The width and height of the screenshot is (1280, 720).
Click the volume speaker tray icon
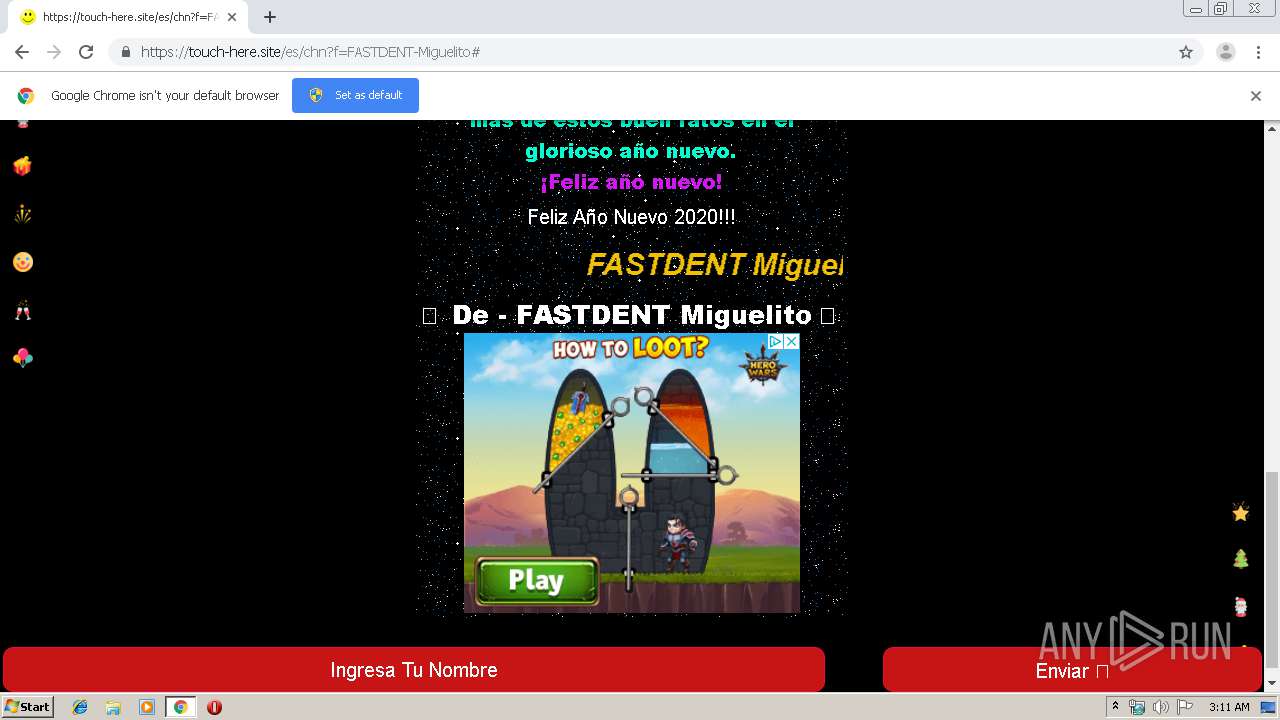point(1160,707)
